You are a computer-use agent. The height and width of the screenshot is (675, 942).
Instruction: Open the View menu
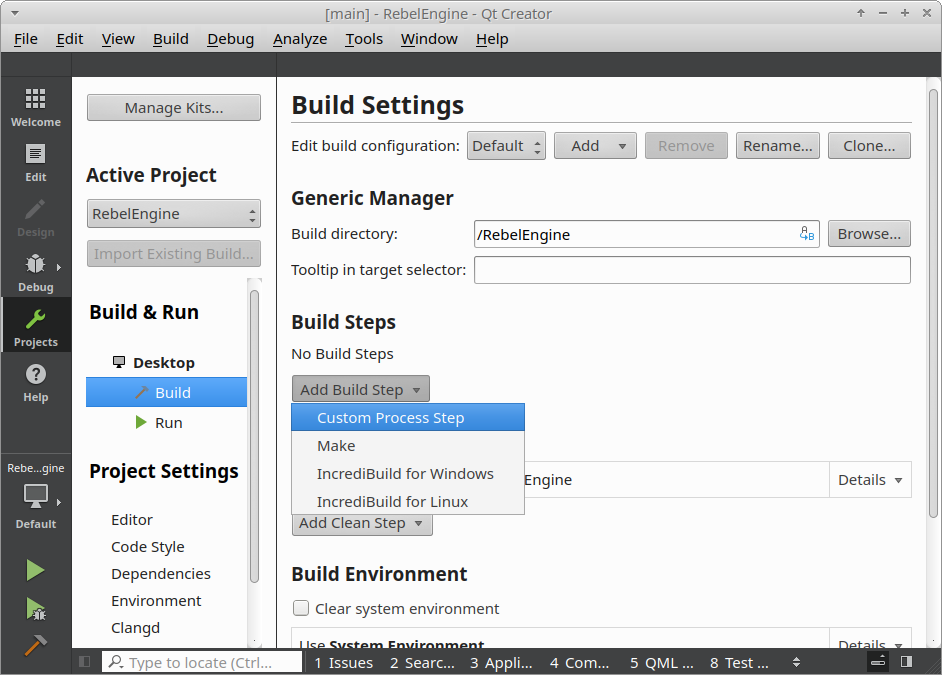[118, 39]
